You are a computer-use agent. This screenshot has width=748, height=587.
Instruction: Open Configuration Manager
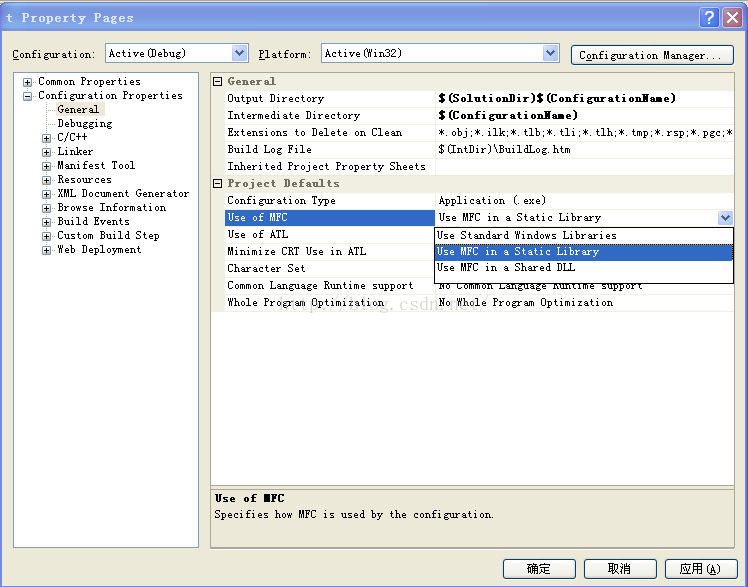click(652, 55)
